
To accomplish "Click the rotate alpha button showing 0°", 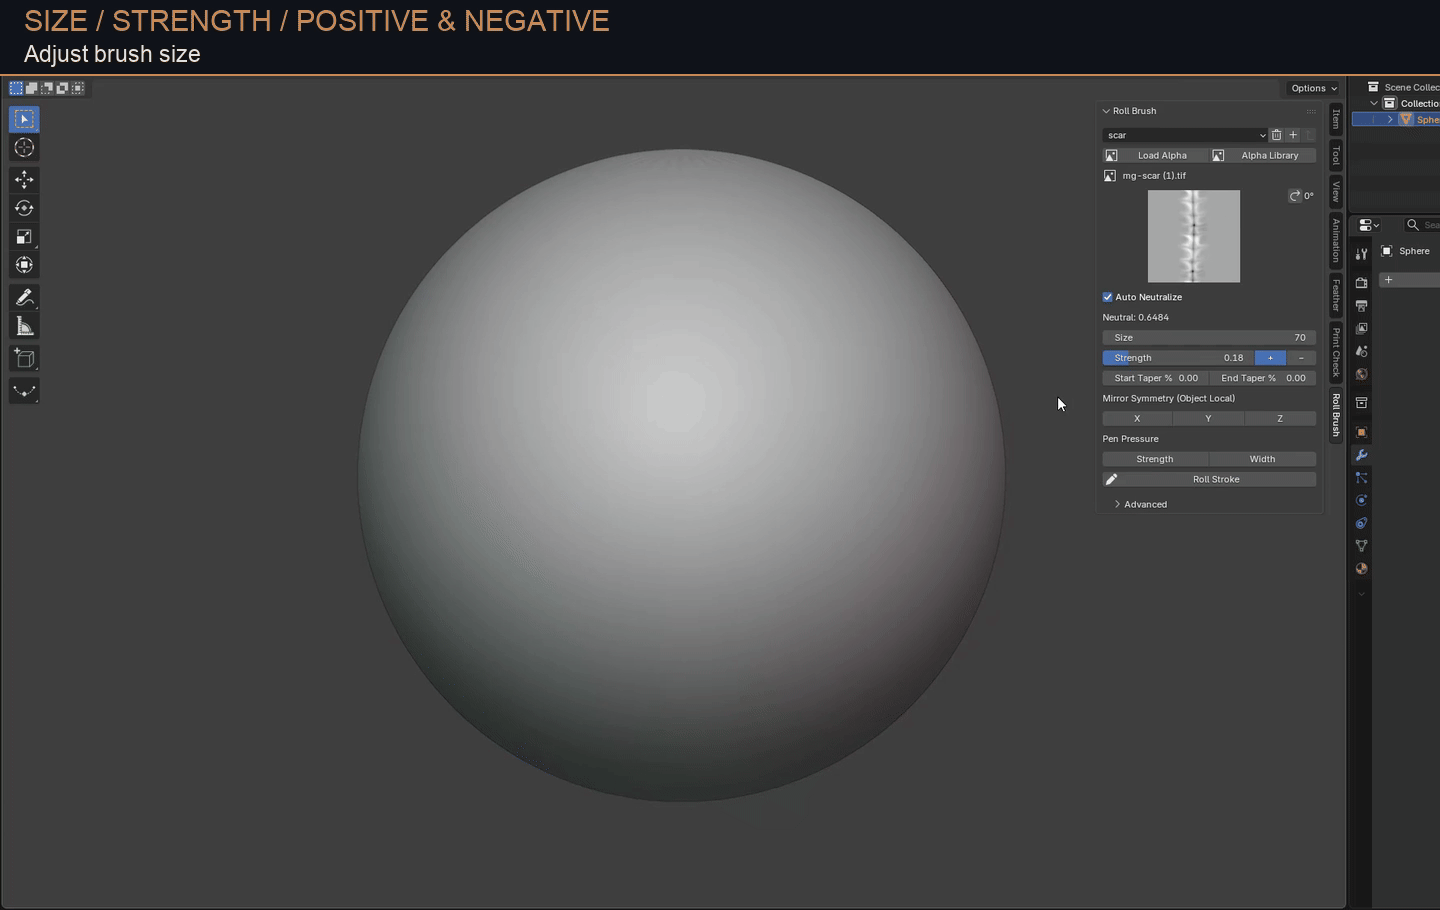I will [x=1301, y=196].
